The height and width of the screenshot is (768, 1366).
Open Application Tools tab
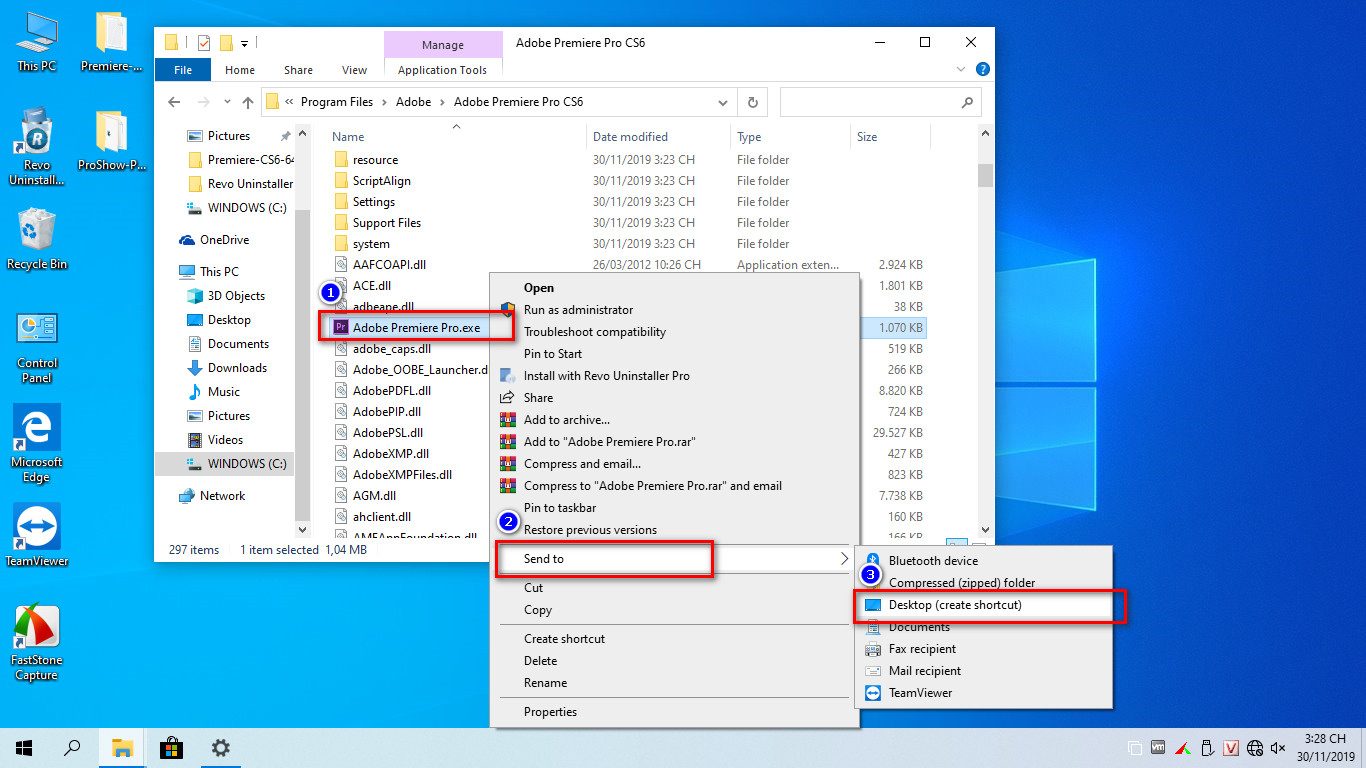(442, 70)
